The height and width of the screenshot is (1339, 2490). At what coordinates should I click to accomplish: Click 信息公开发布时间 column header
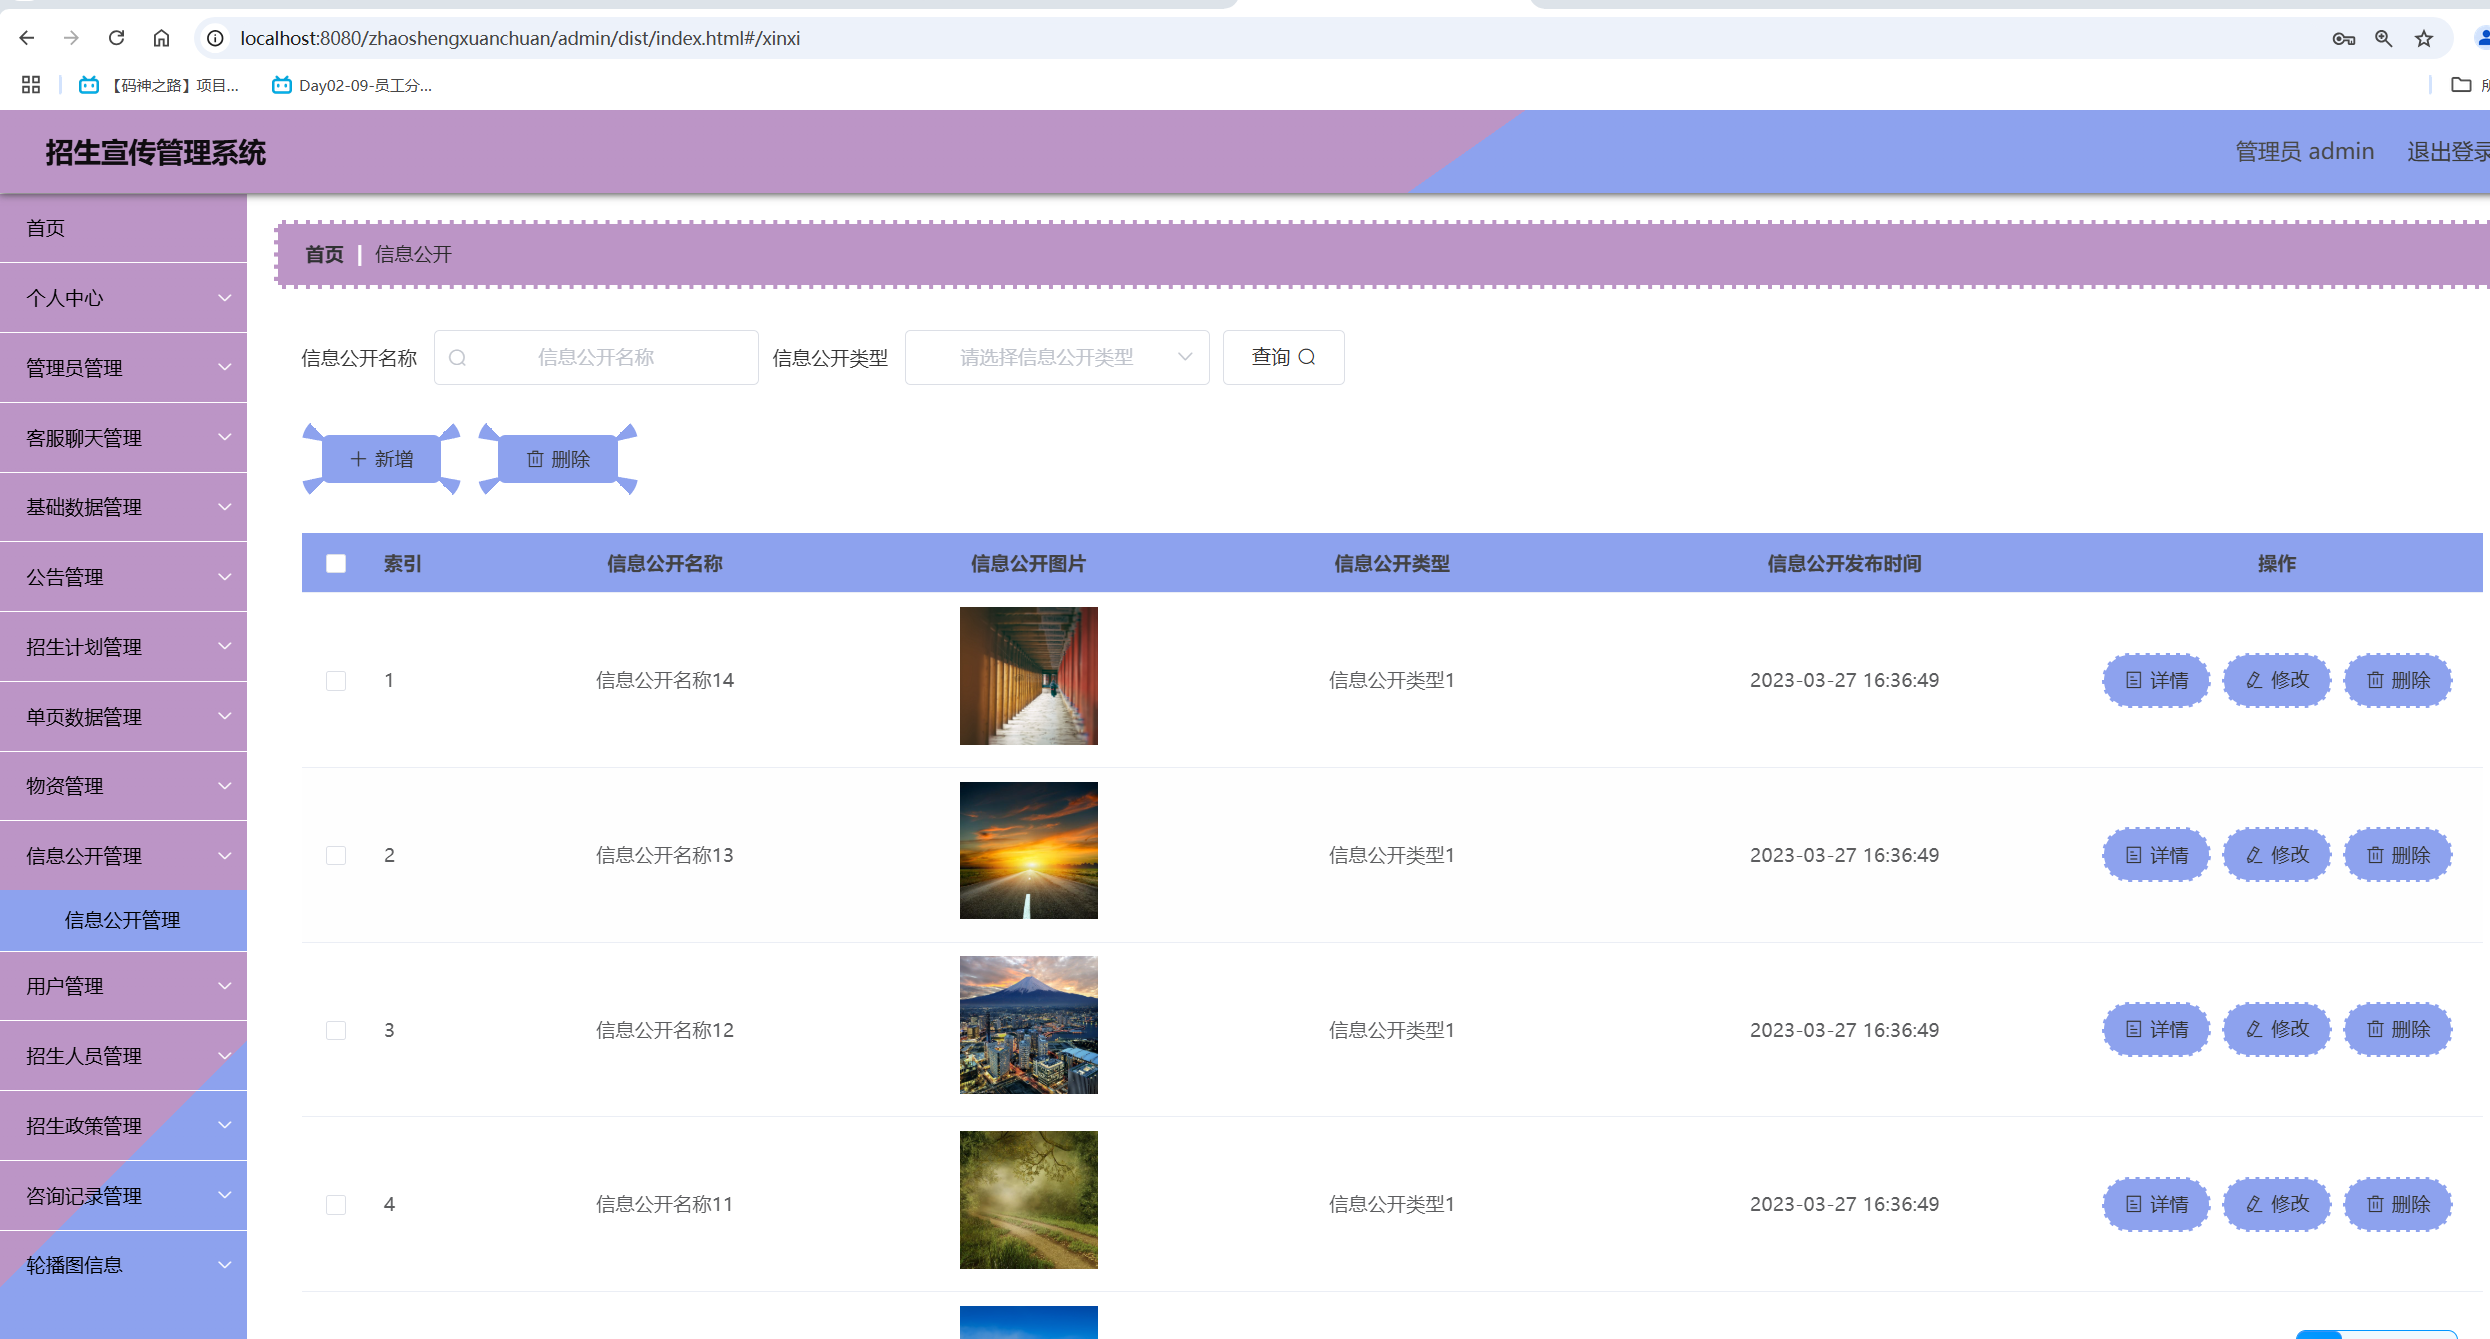click(1844, 563)
